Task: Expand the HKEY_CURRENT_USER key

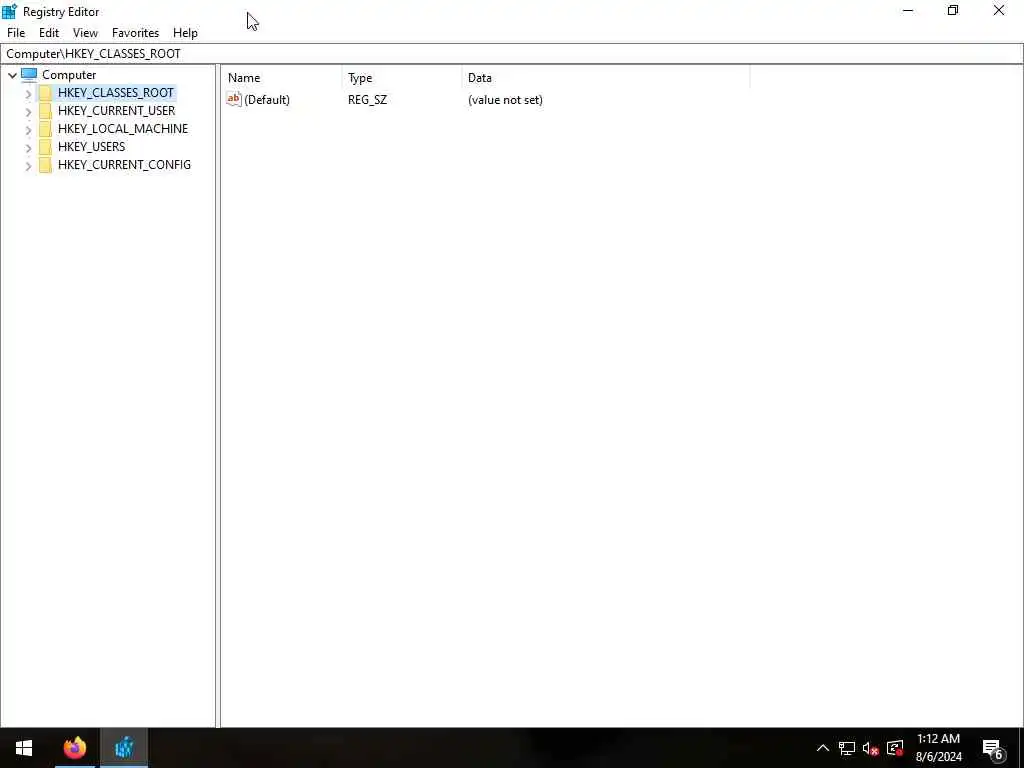Action: point(28,112)
